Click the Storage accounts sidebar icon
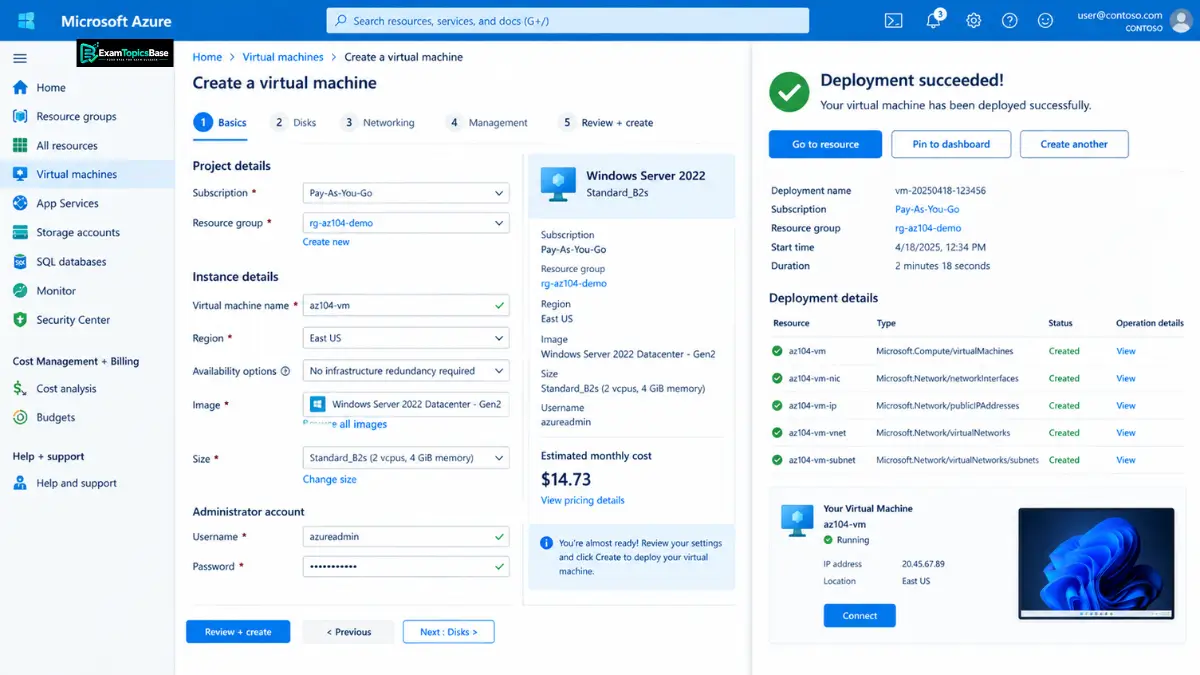 pos(20,232)
